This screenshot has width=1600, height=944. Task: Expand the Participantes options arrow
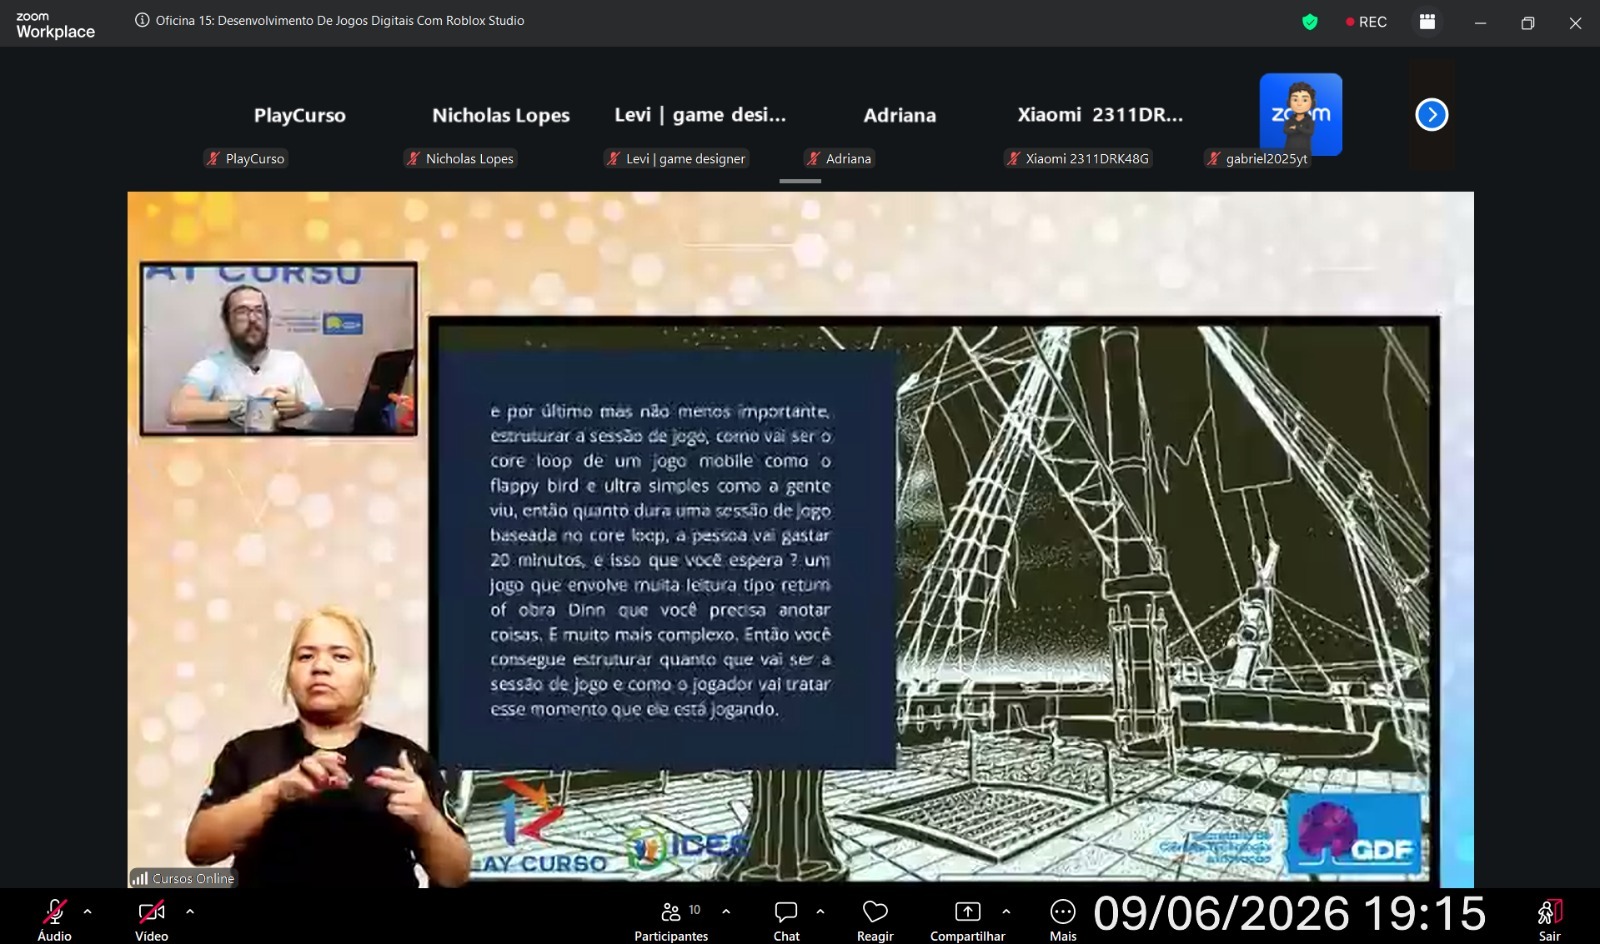tap(726, 911)
